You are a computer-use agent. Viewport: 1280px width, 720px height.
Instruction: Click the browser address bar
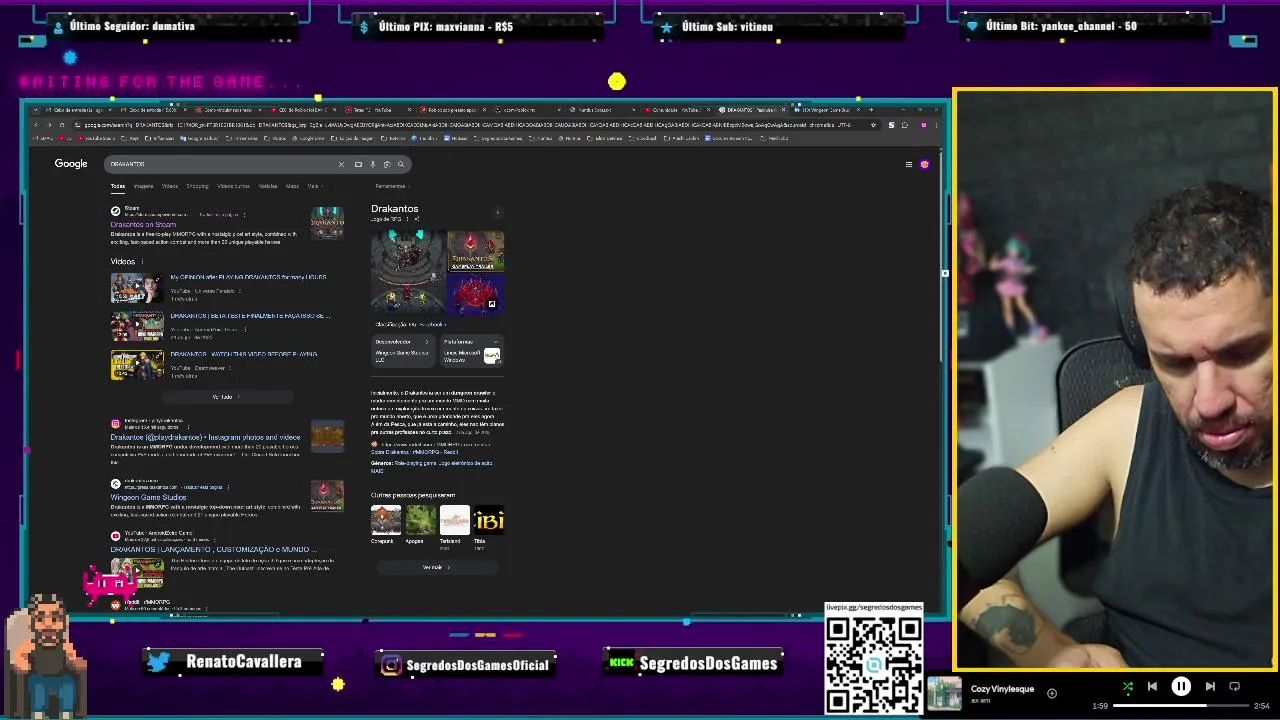465,125
